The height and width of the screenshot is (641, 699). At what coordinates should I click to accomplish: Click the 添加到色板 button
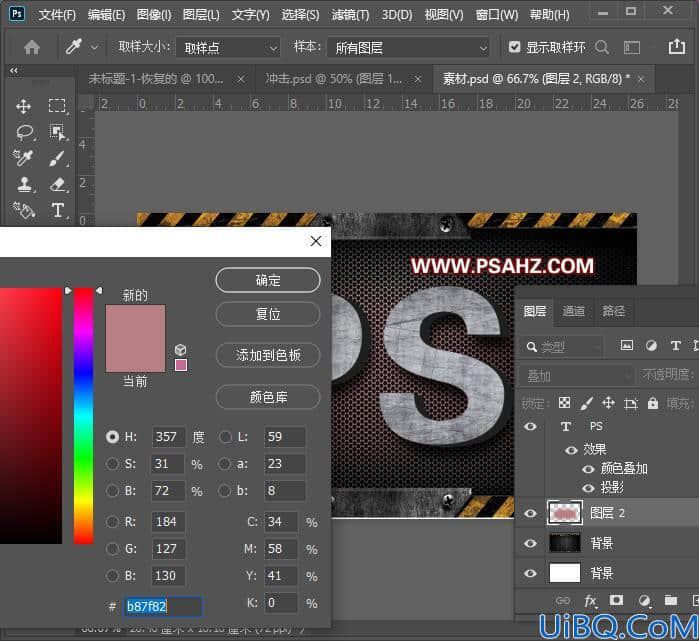pyautogui.click(x=267, y=355)
